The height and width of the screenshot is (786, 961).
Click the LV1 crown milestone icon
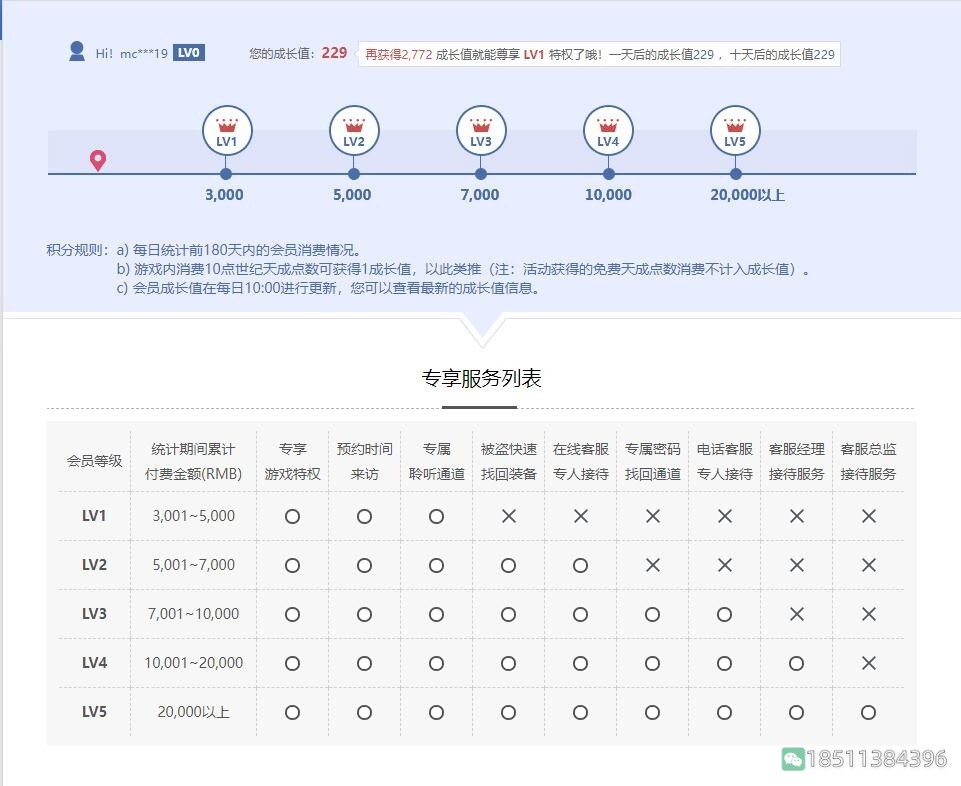[x=226, y=128]
